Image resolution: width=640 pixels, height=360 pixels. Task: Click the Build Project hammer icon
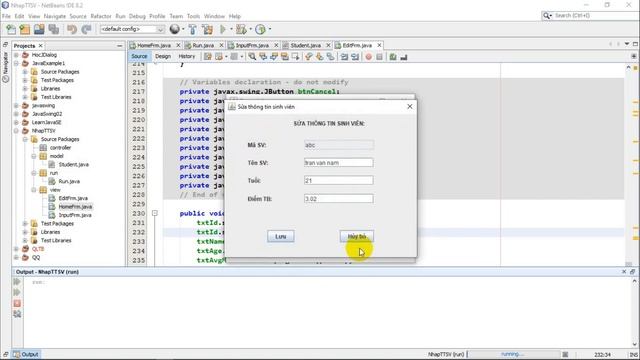pyautogui.click(x=193, y=29)
